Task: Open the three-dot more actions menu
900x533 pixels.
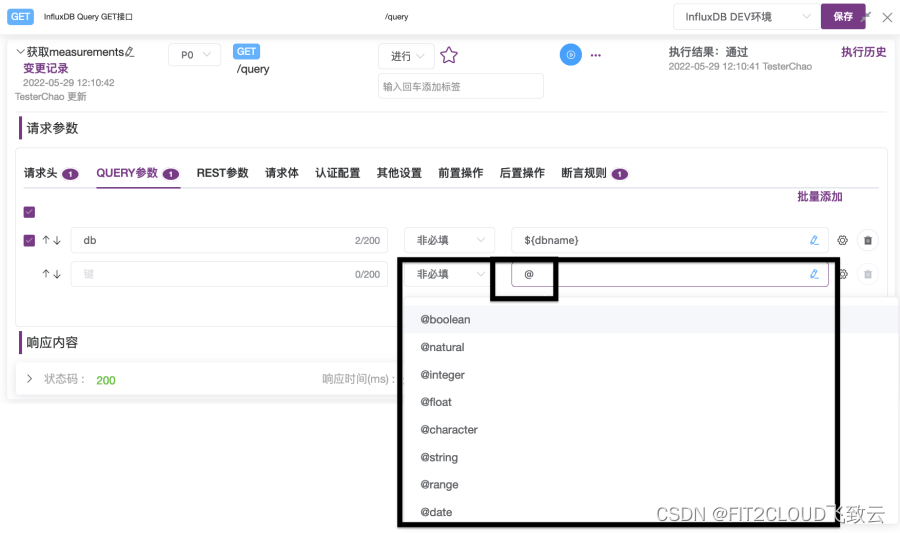Action: point(596,56)
